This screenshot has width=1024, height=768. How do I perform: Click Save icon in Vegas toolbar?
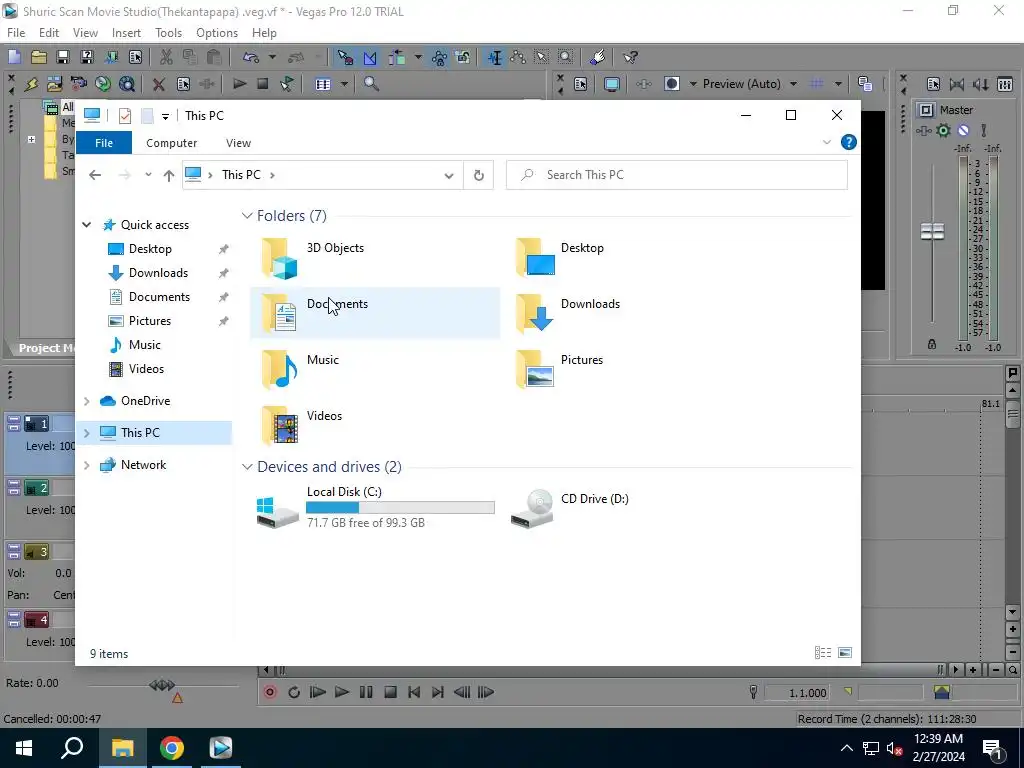click(x=63, y=57)
